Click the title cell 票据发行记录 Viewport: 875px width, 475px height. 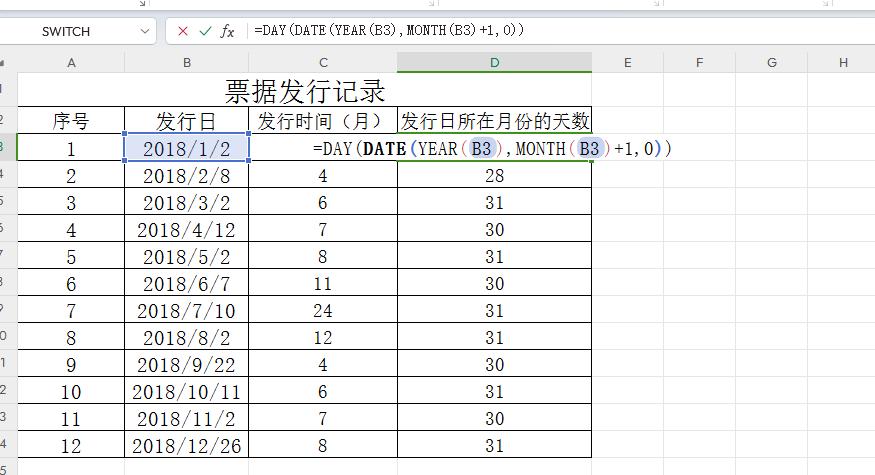pyautogui.click(x=305, y=90)
